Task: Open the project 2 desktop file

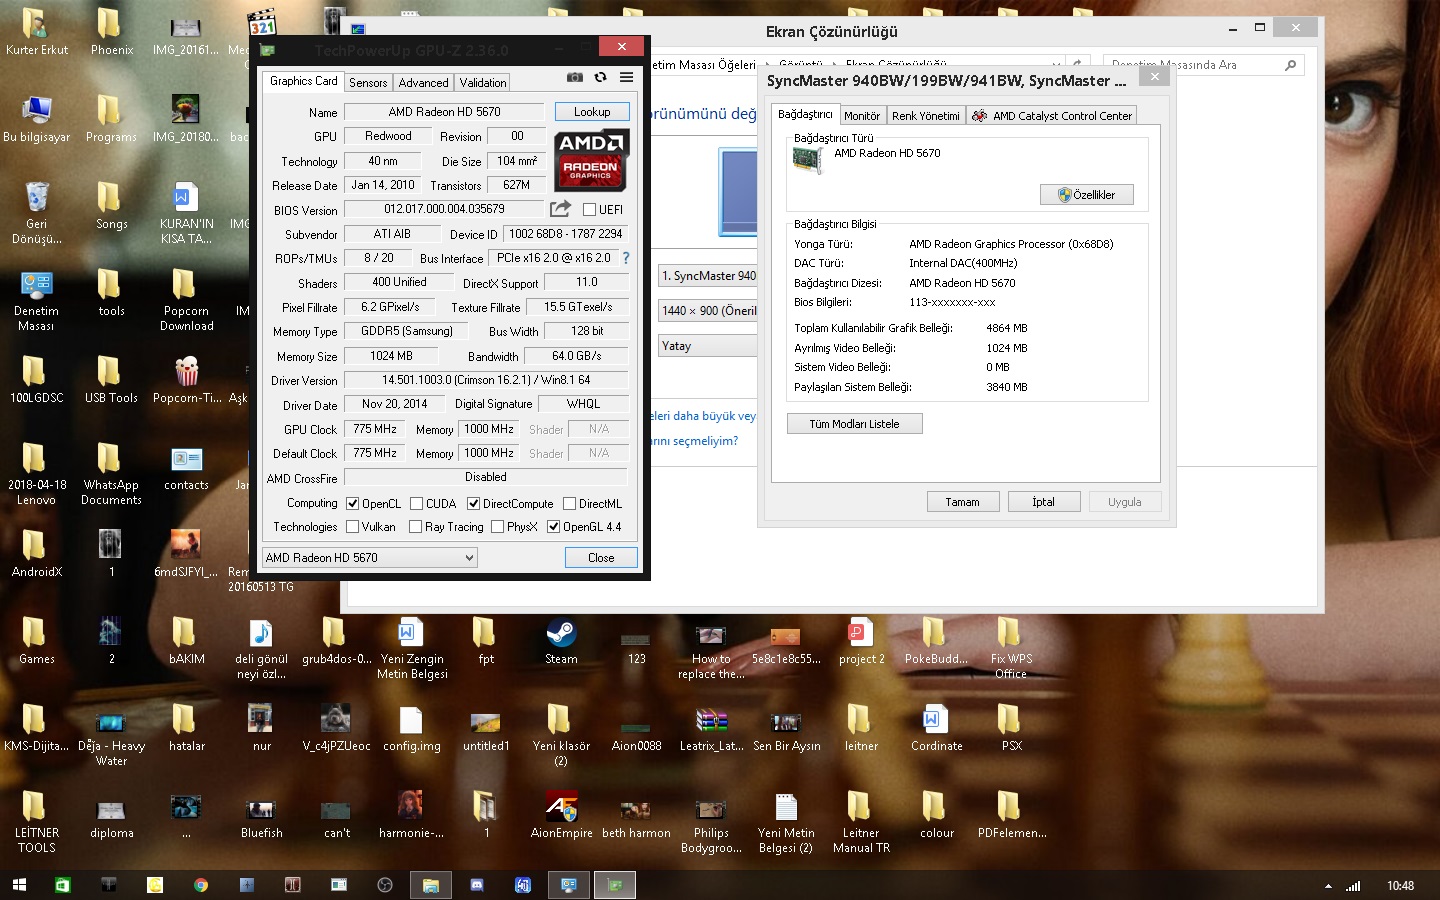Action: coord(861,641)
